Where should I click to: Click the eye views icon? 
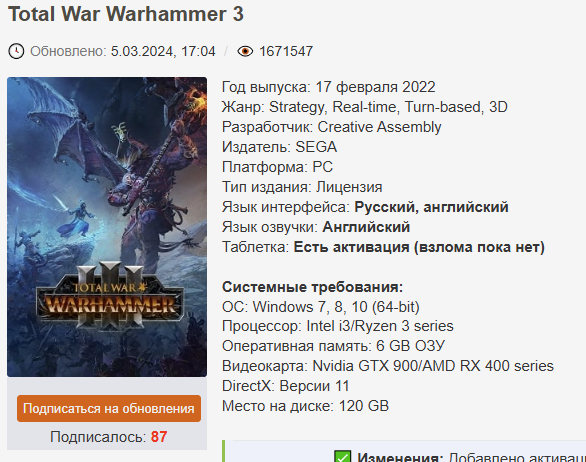click(x=245, y=51)
